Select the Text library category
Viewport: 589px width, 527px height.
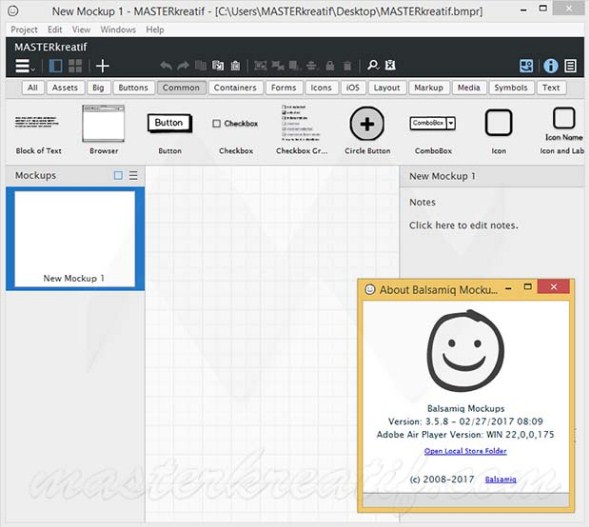551,88
